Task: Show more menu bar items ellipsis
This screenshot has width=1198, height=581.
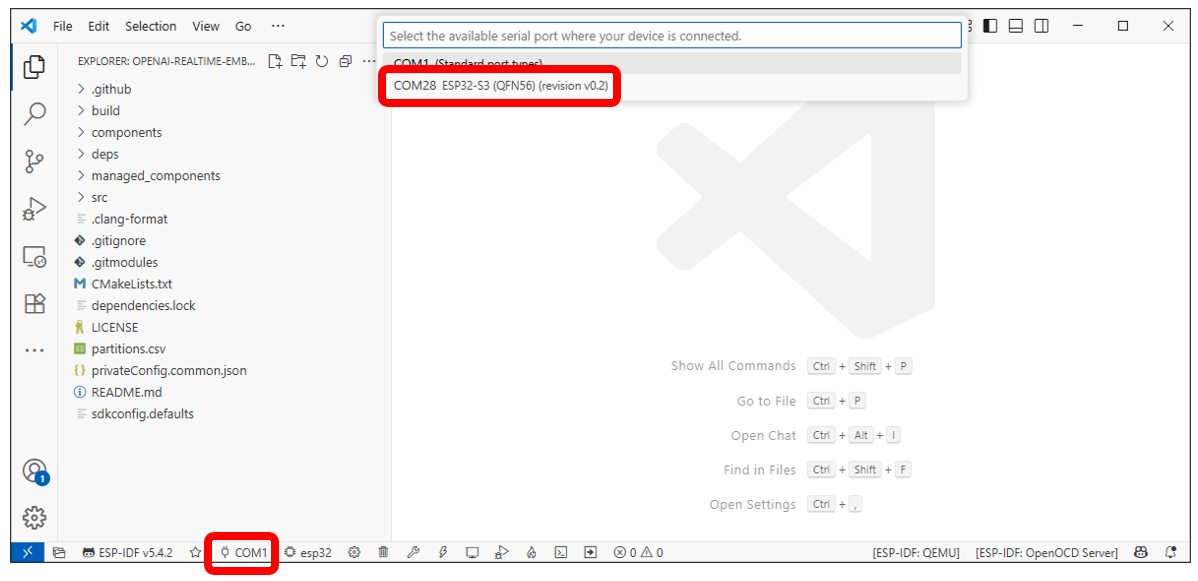Action: click(x=278, y=26)
